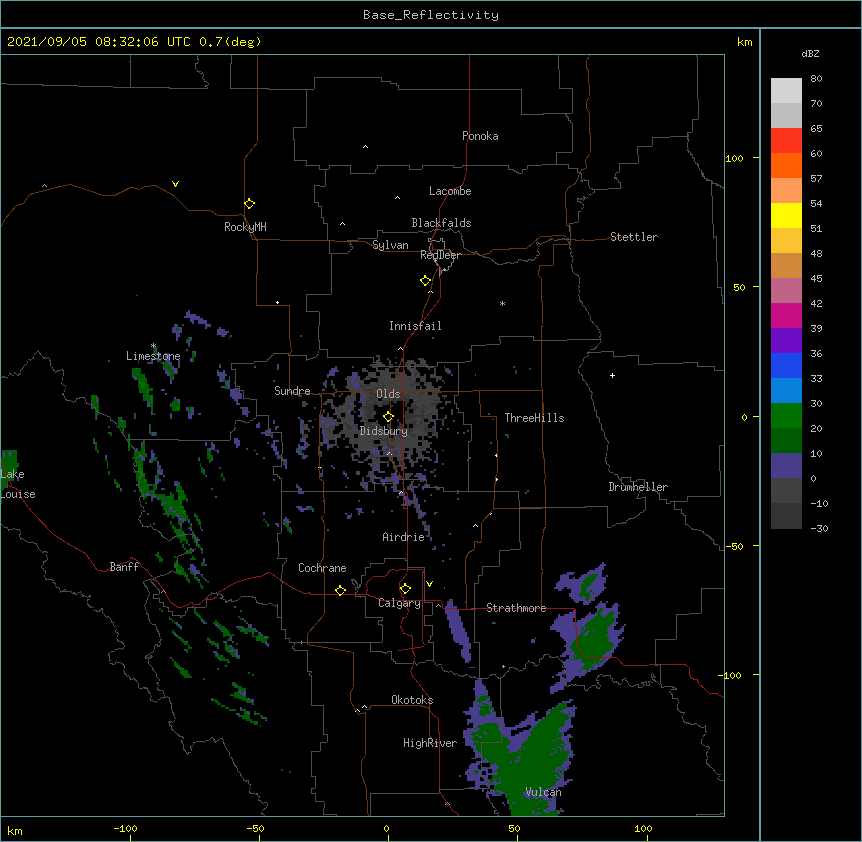Click the Blackfalds city label
This screenshot has height=842, width=862.
[441, 223]
